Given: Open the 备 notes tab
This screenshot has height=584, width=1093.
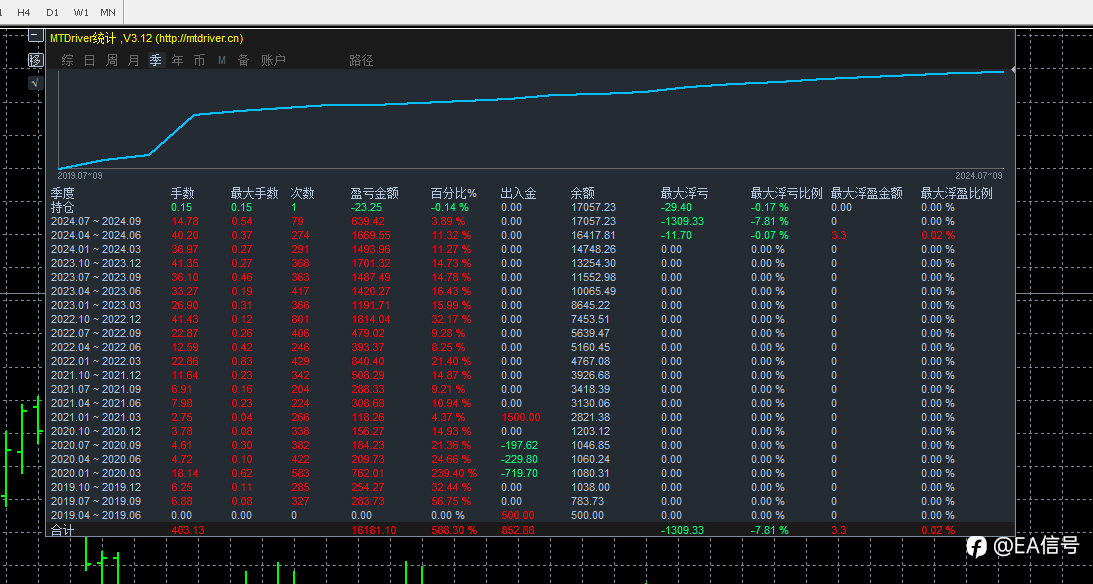Looking at the screenshot, I should coord(243,61).
